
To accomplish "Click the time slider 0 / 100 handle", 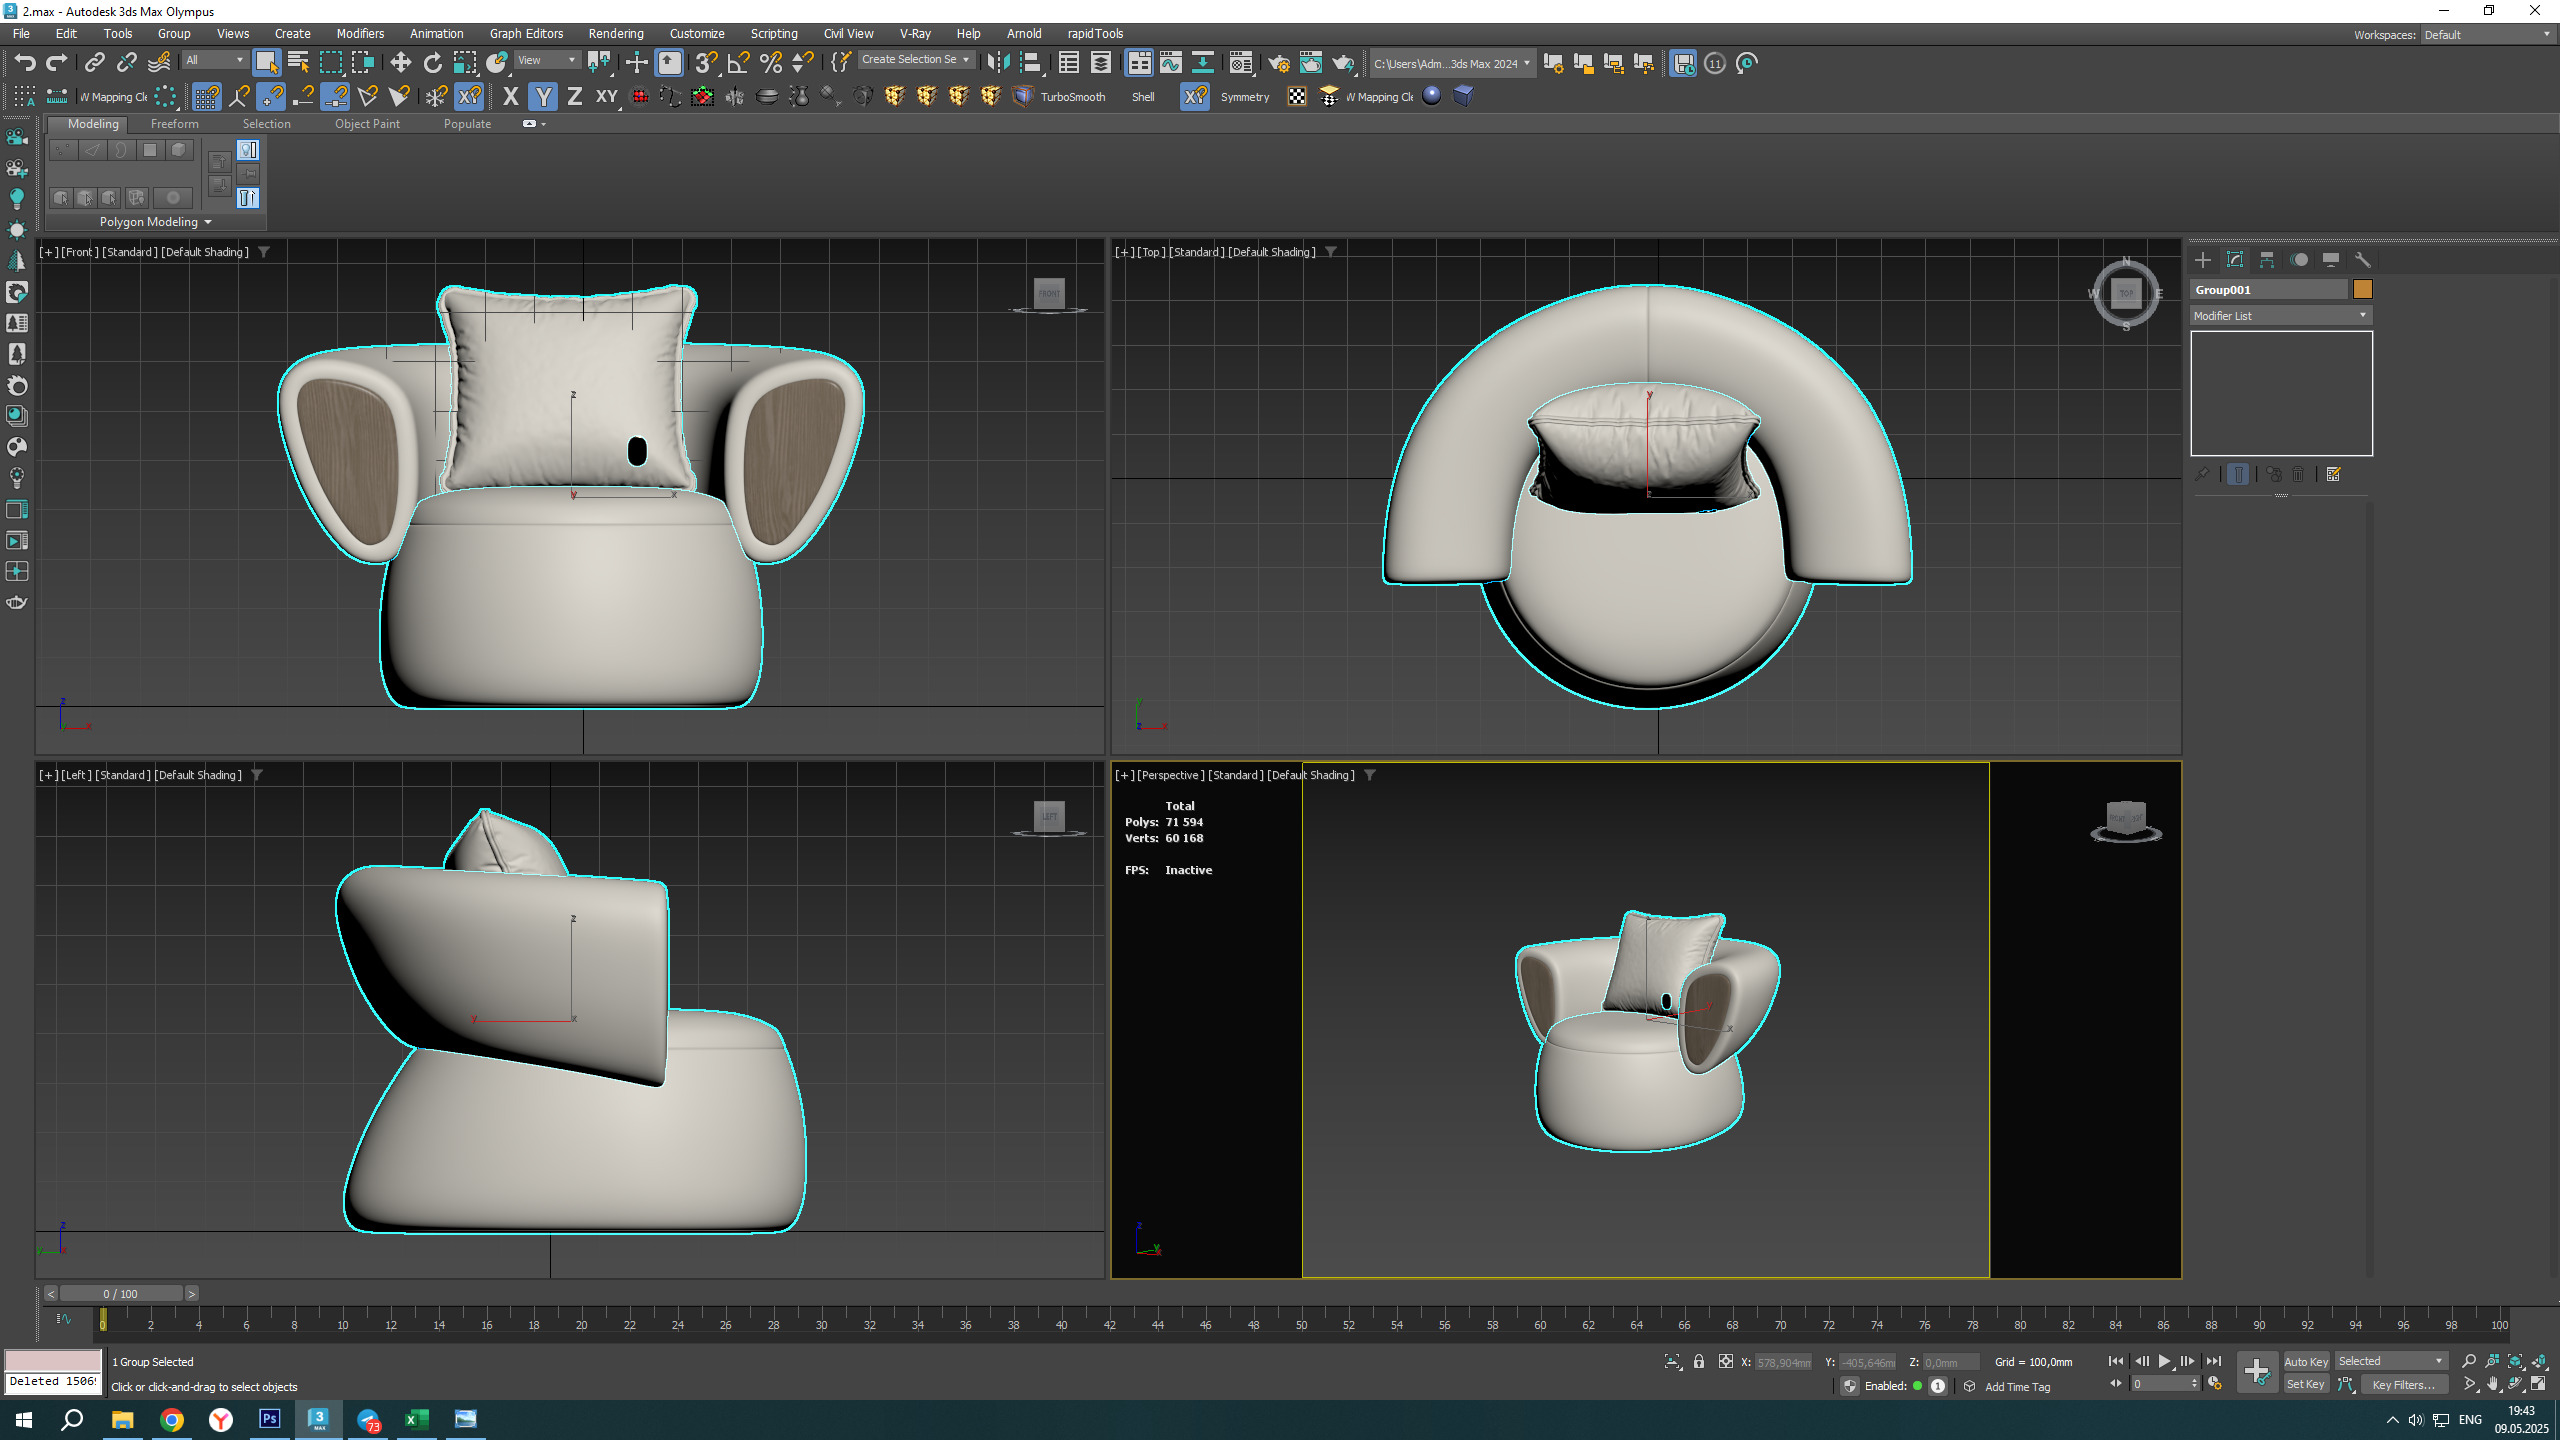I will click(x=121, y=1294).
